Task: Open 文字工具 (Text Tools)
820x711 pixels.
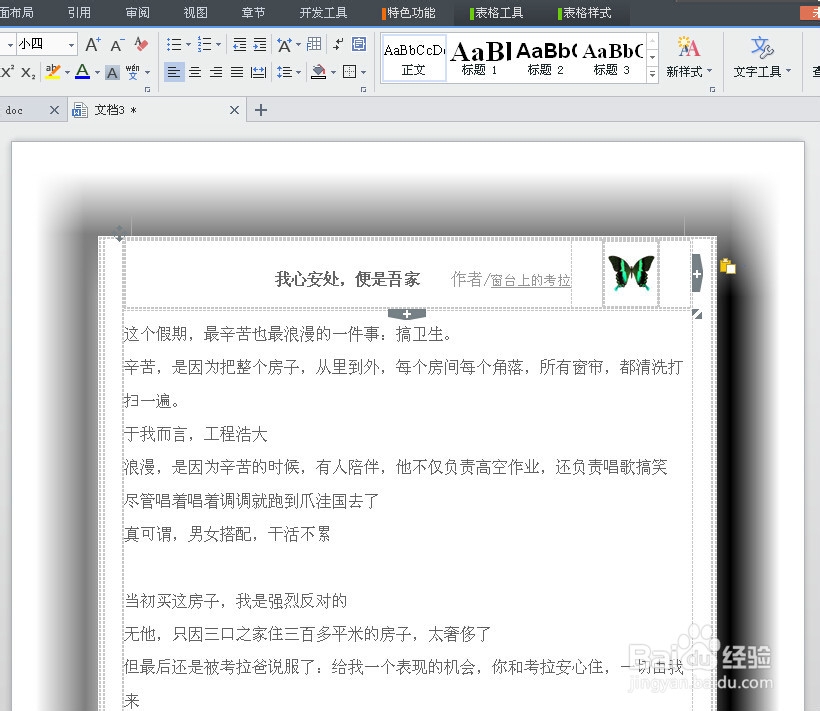Action: pos(758,62)
